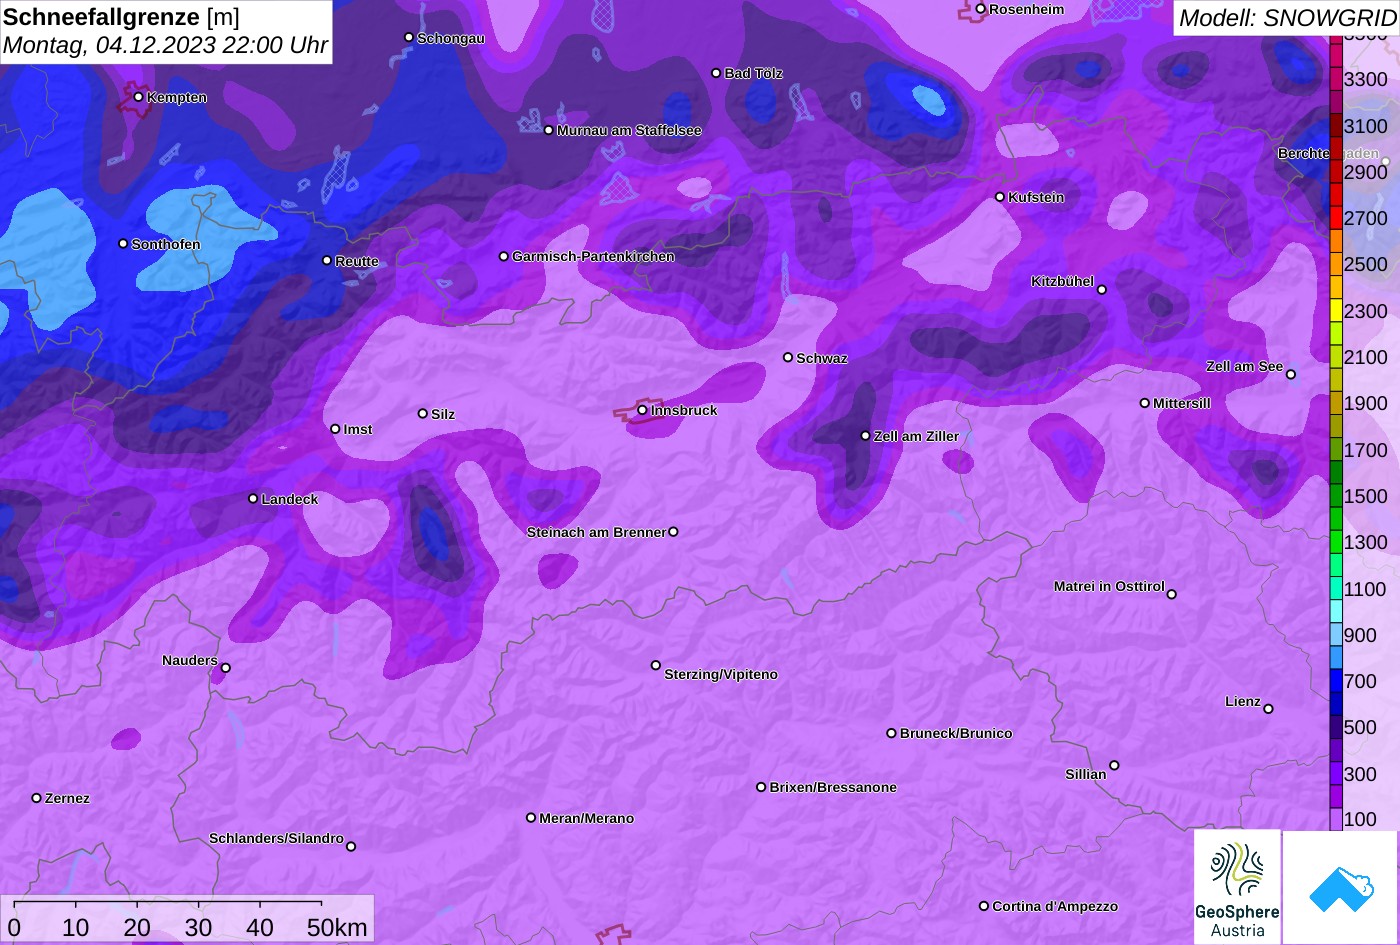Select the Kempten map marker
The image size is (1400, 945).
click(x=138, y=97)
